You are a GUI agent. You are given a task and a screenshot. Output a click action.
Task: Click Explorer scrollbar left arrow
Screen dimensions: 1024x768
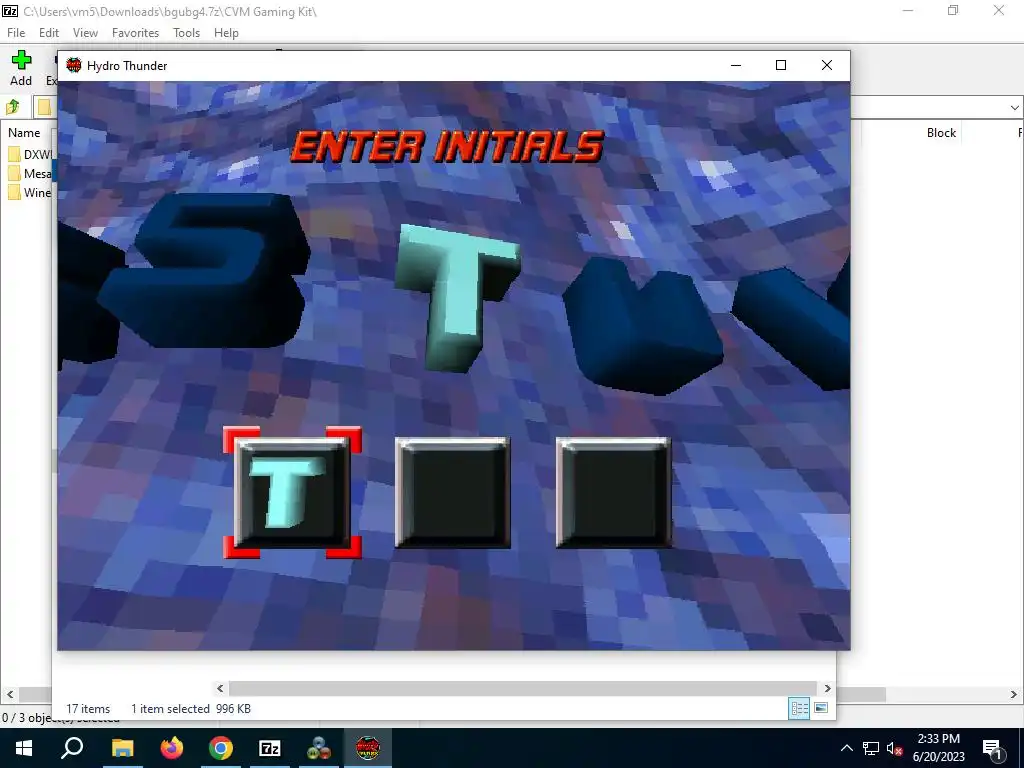click(220, 688)
